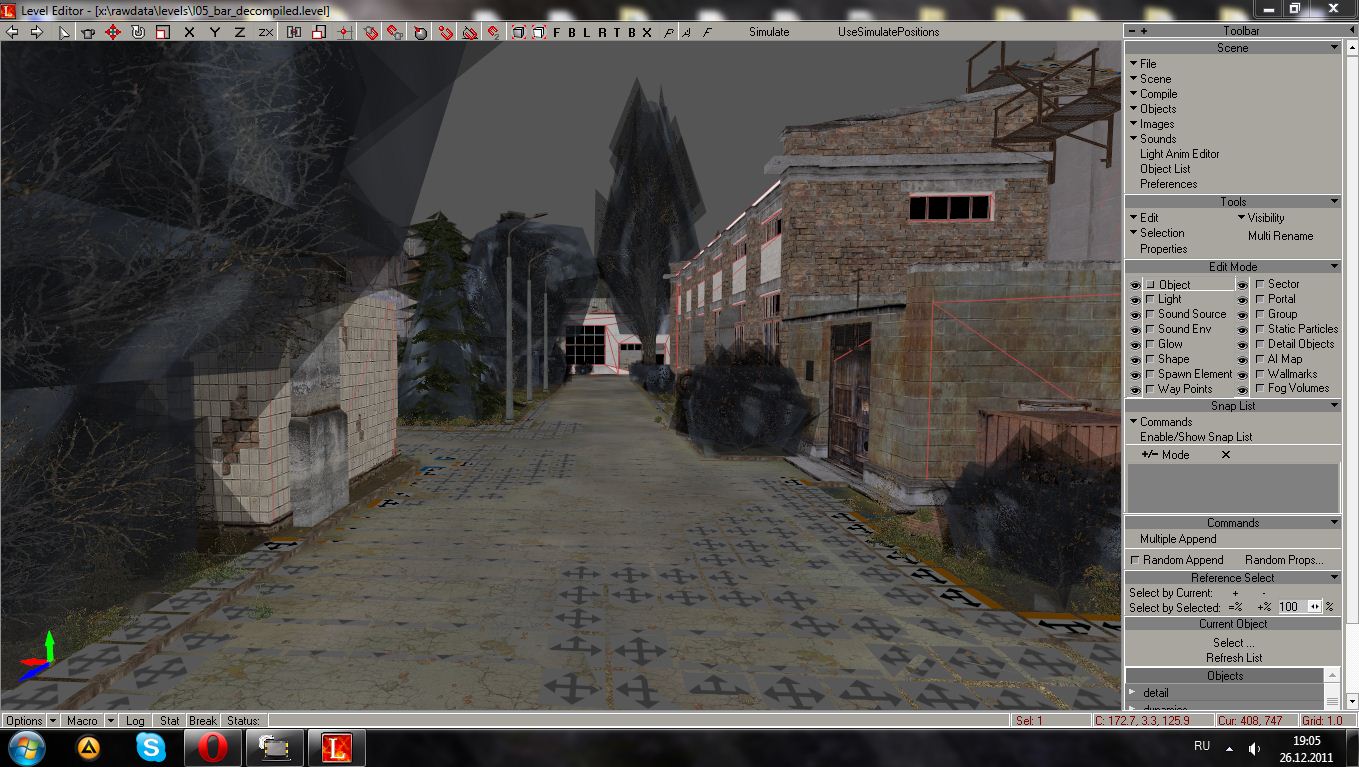Select the Move tool with red arrows
Image resolution: width=1359 pixels, height=767 pixels.
[113, 32]
